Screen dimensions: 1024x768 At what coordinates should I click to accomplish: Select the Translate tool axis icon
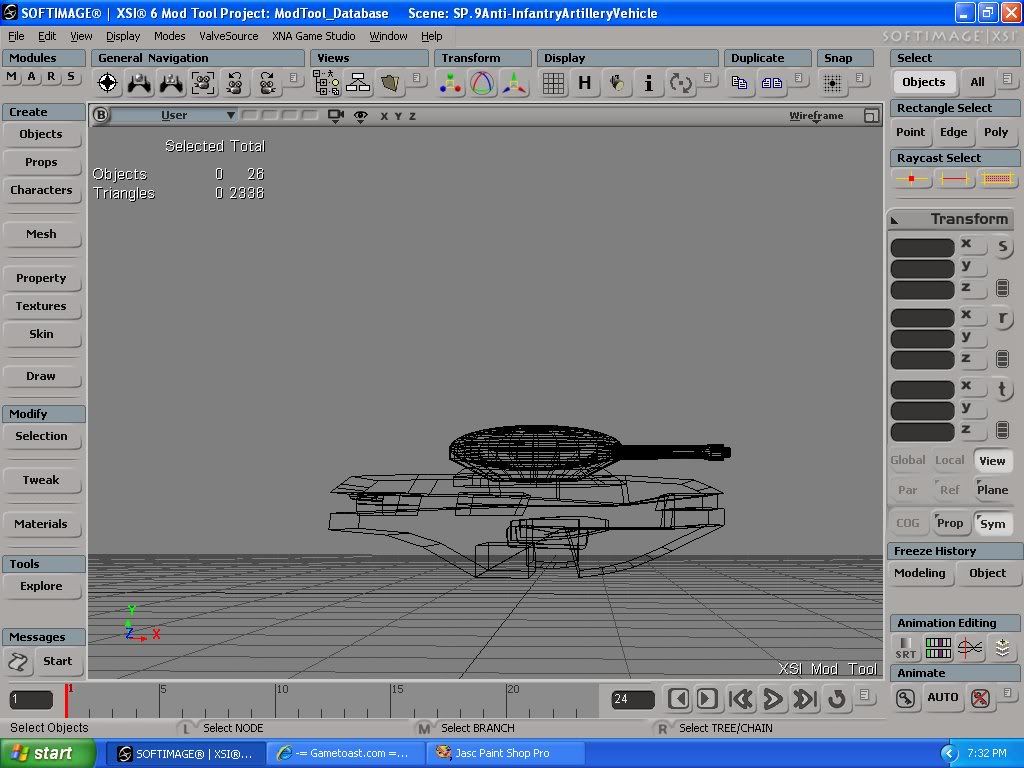pos(514,83)
